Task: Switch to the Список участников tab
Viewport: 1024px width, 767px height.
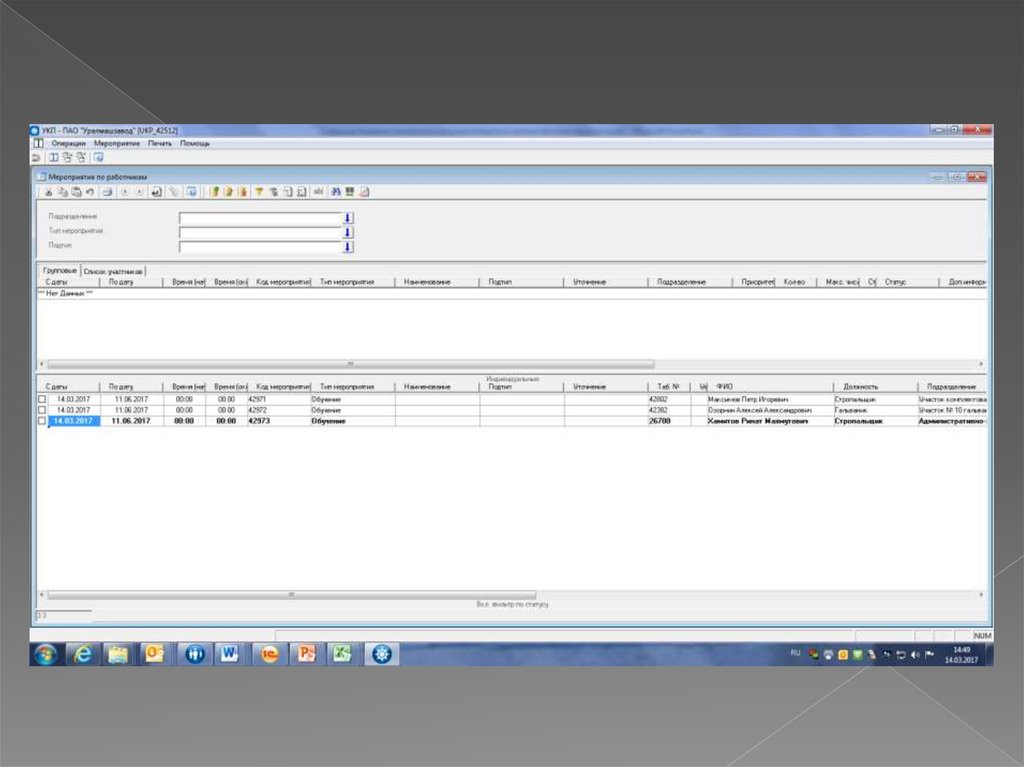Action: pyautogui.click(x=113, y=271)
